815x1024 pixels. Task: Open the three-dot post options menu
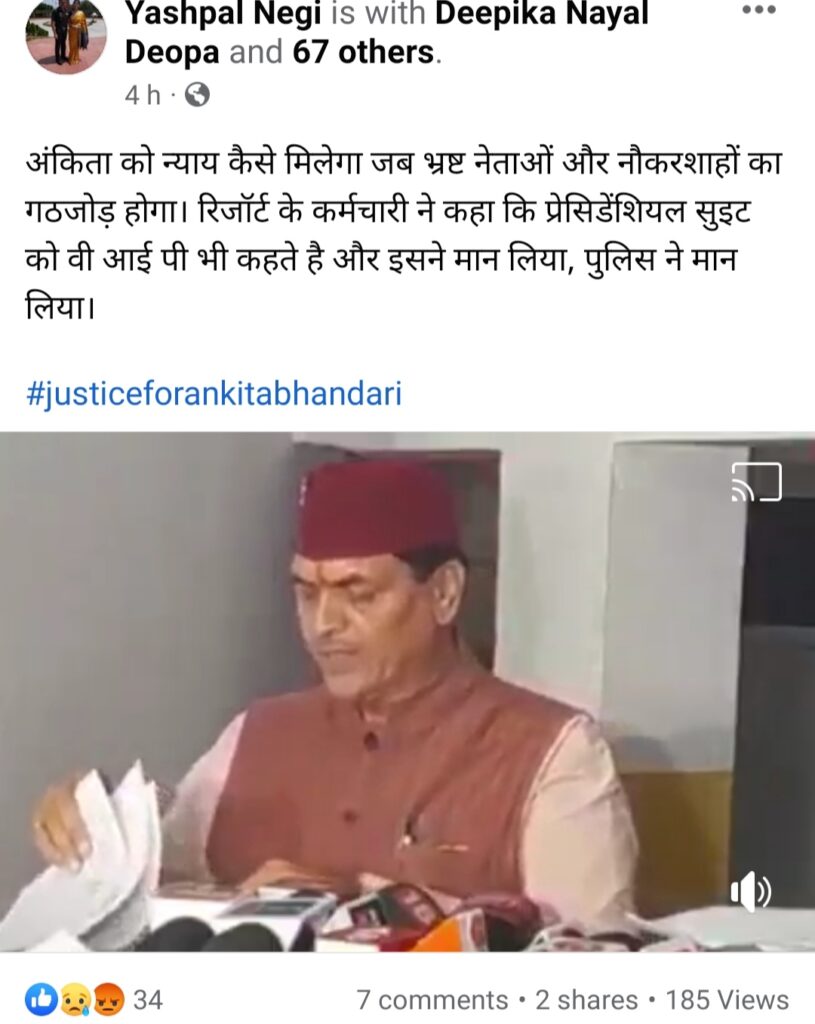point(759,10)
